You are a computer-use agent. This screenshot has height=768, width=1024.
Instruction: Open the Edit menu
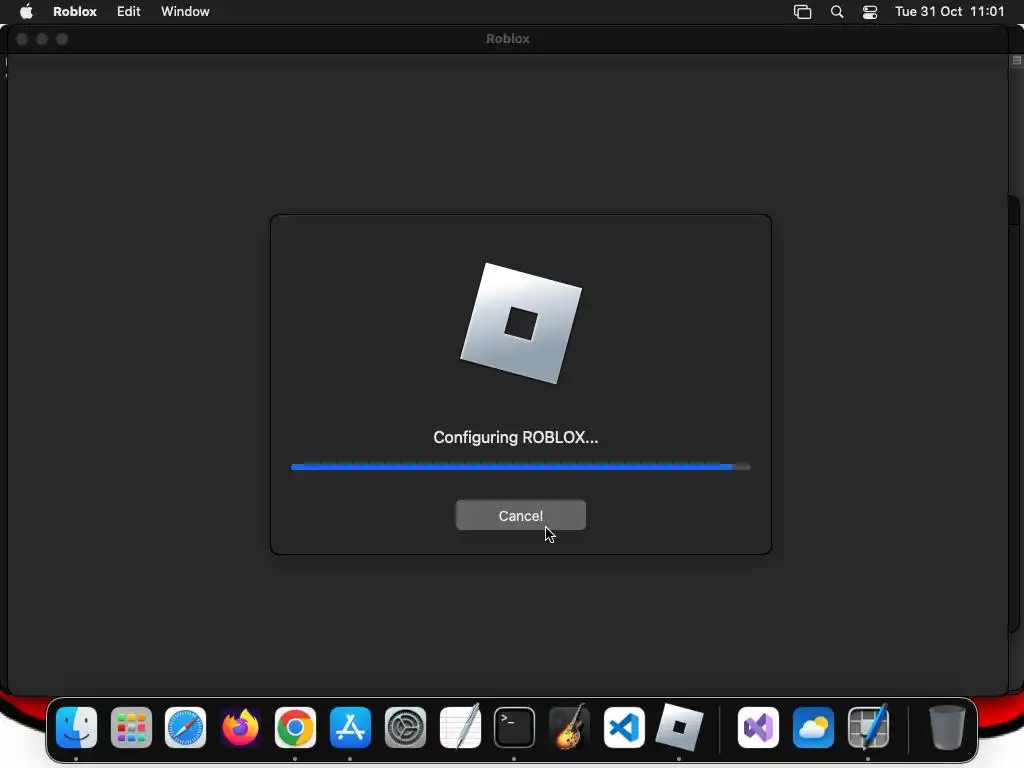pos(129,12)
